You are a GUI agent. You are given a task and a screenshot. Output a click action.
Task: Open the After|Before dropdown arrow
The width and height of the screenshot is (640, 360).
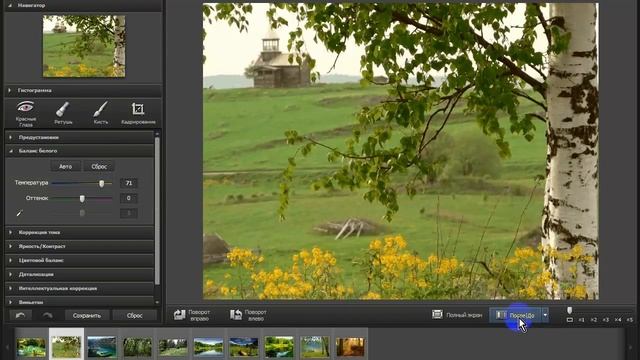[545, 315]
